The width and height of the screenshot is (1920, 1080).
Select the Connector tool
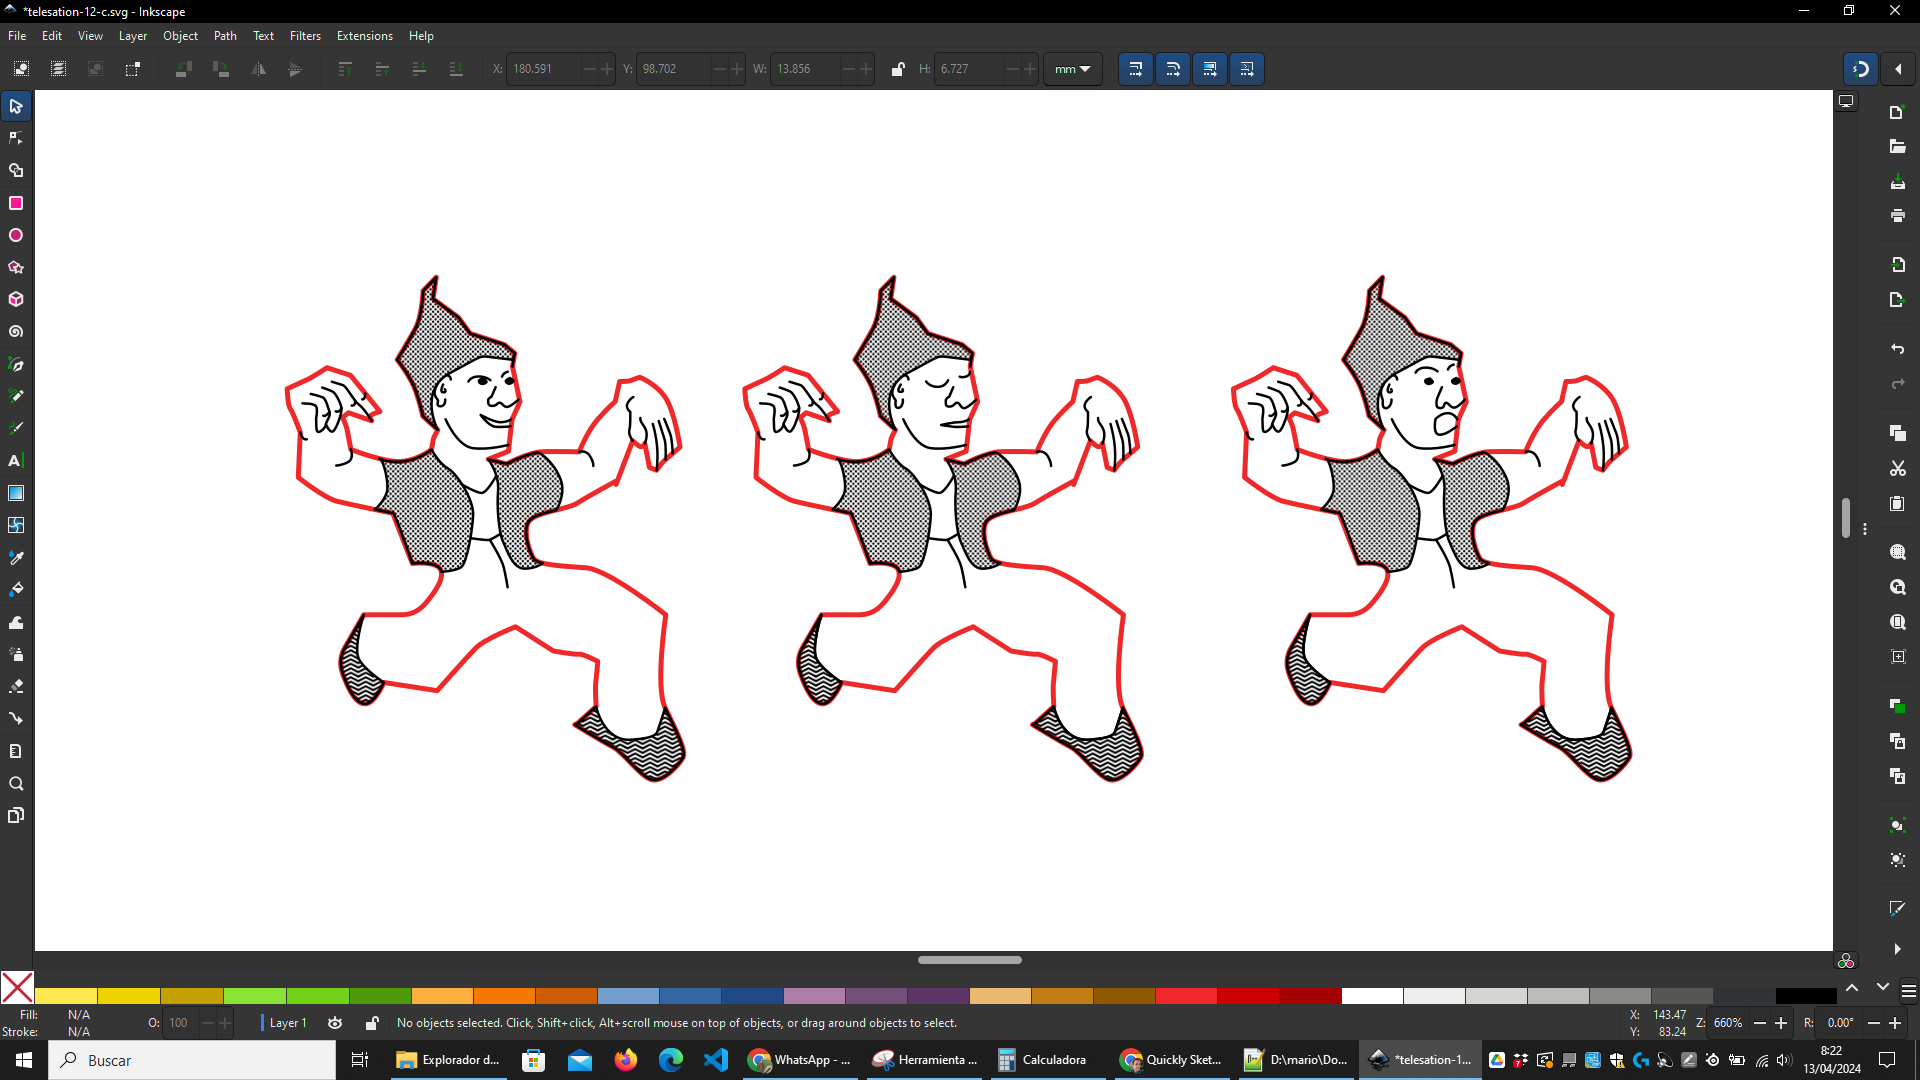coord(16,718)
